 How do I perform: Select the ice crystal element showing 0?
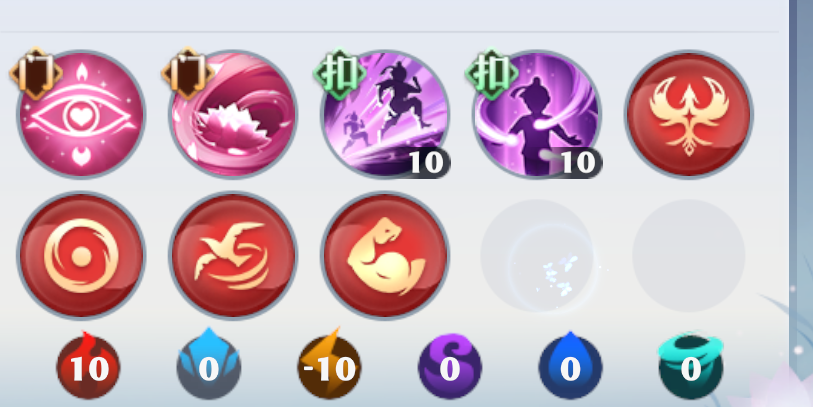click(208, 365)
